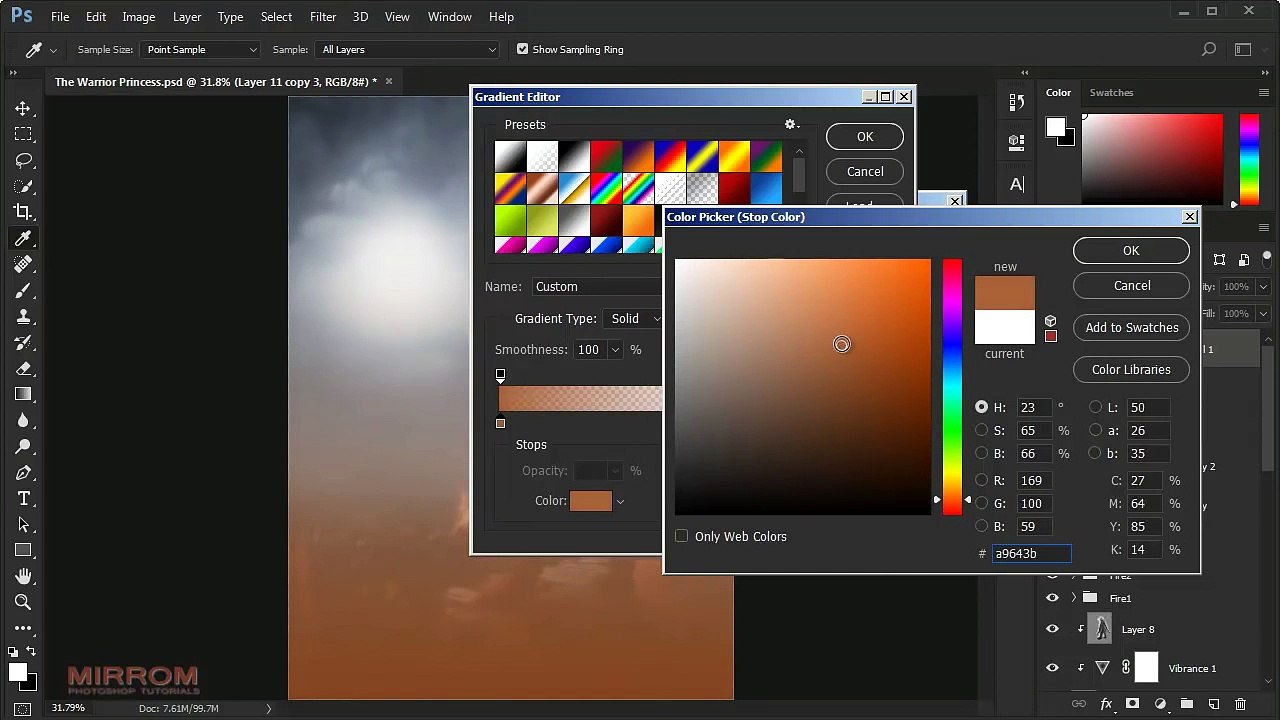
Task: Select the R red radio button
Action: (981, 480)
